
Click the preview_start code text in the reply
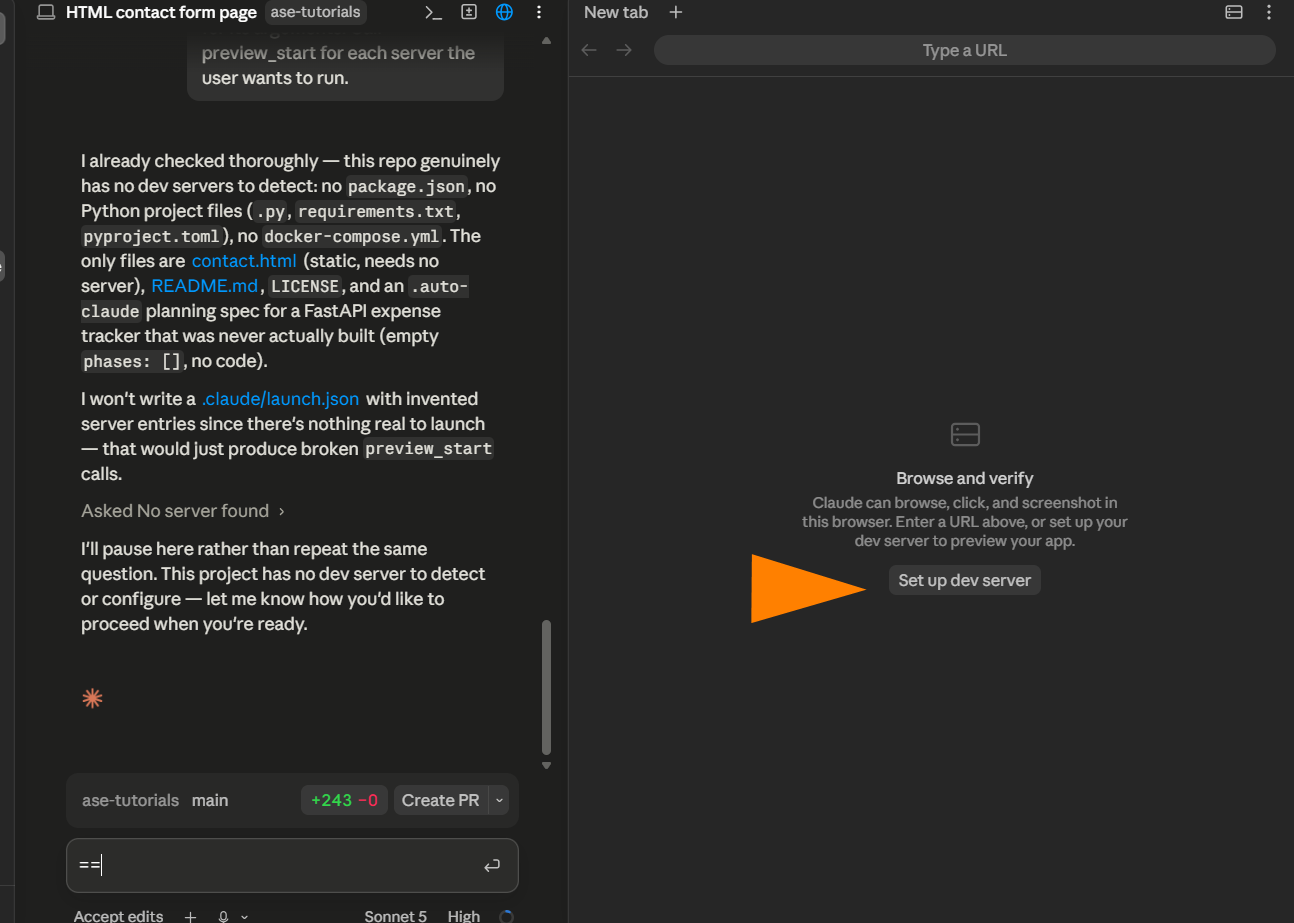(x=429, y=449)
